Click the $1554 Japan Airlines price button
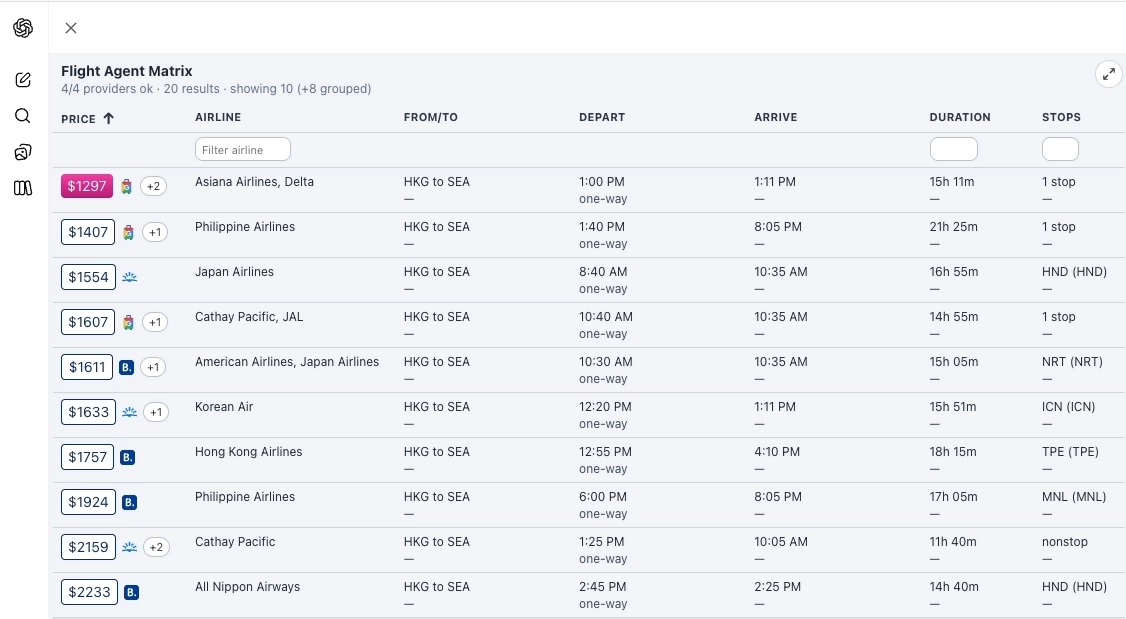 88,277
